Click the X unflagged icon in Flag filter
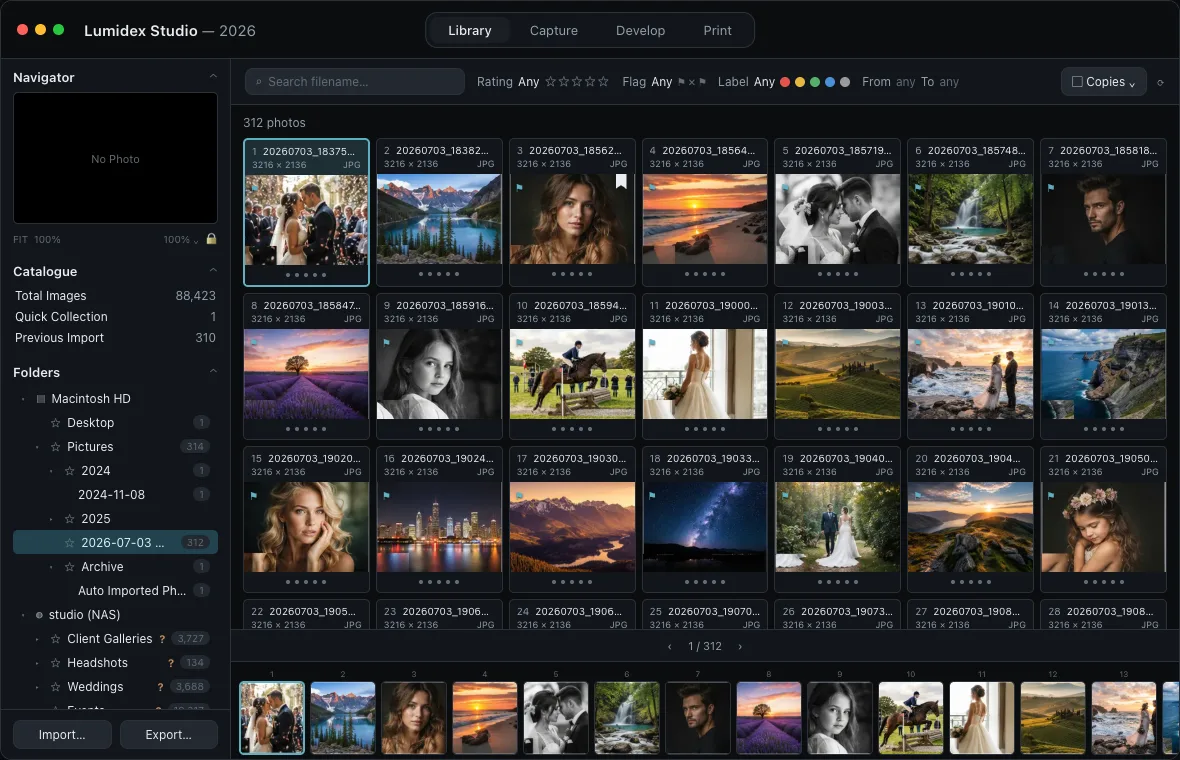This screenshot has height=760, width=1180. click(x=692, y=82)
